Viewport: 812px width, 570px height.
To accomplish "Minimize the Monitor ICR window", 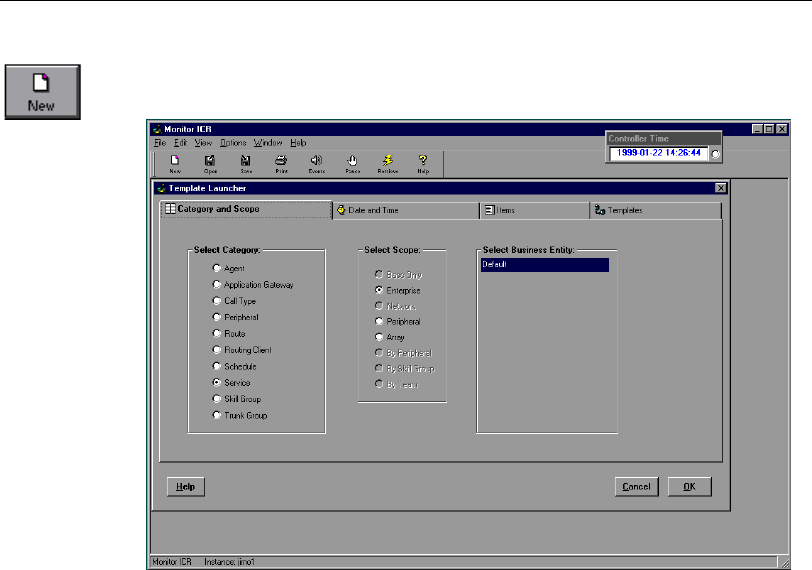I will 758,129.
